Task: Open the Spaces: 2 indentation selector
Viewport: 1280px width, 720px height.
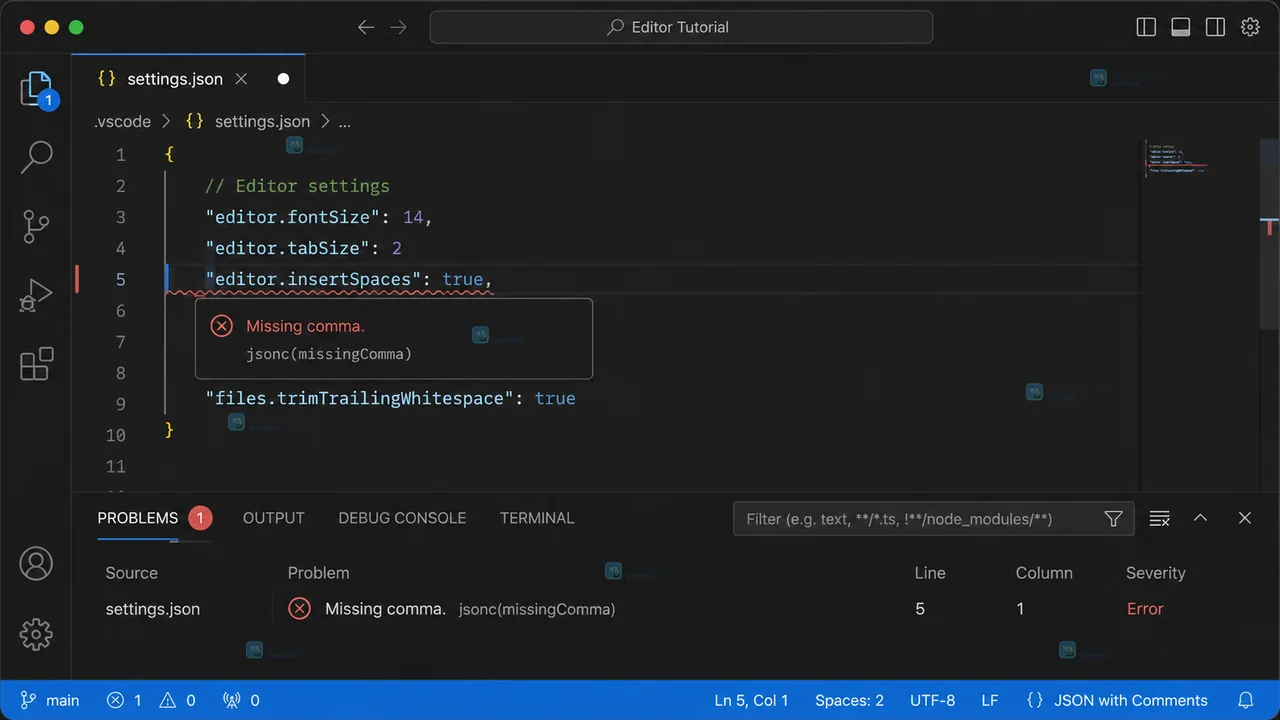Action: pos(849,700)
